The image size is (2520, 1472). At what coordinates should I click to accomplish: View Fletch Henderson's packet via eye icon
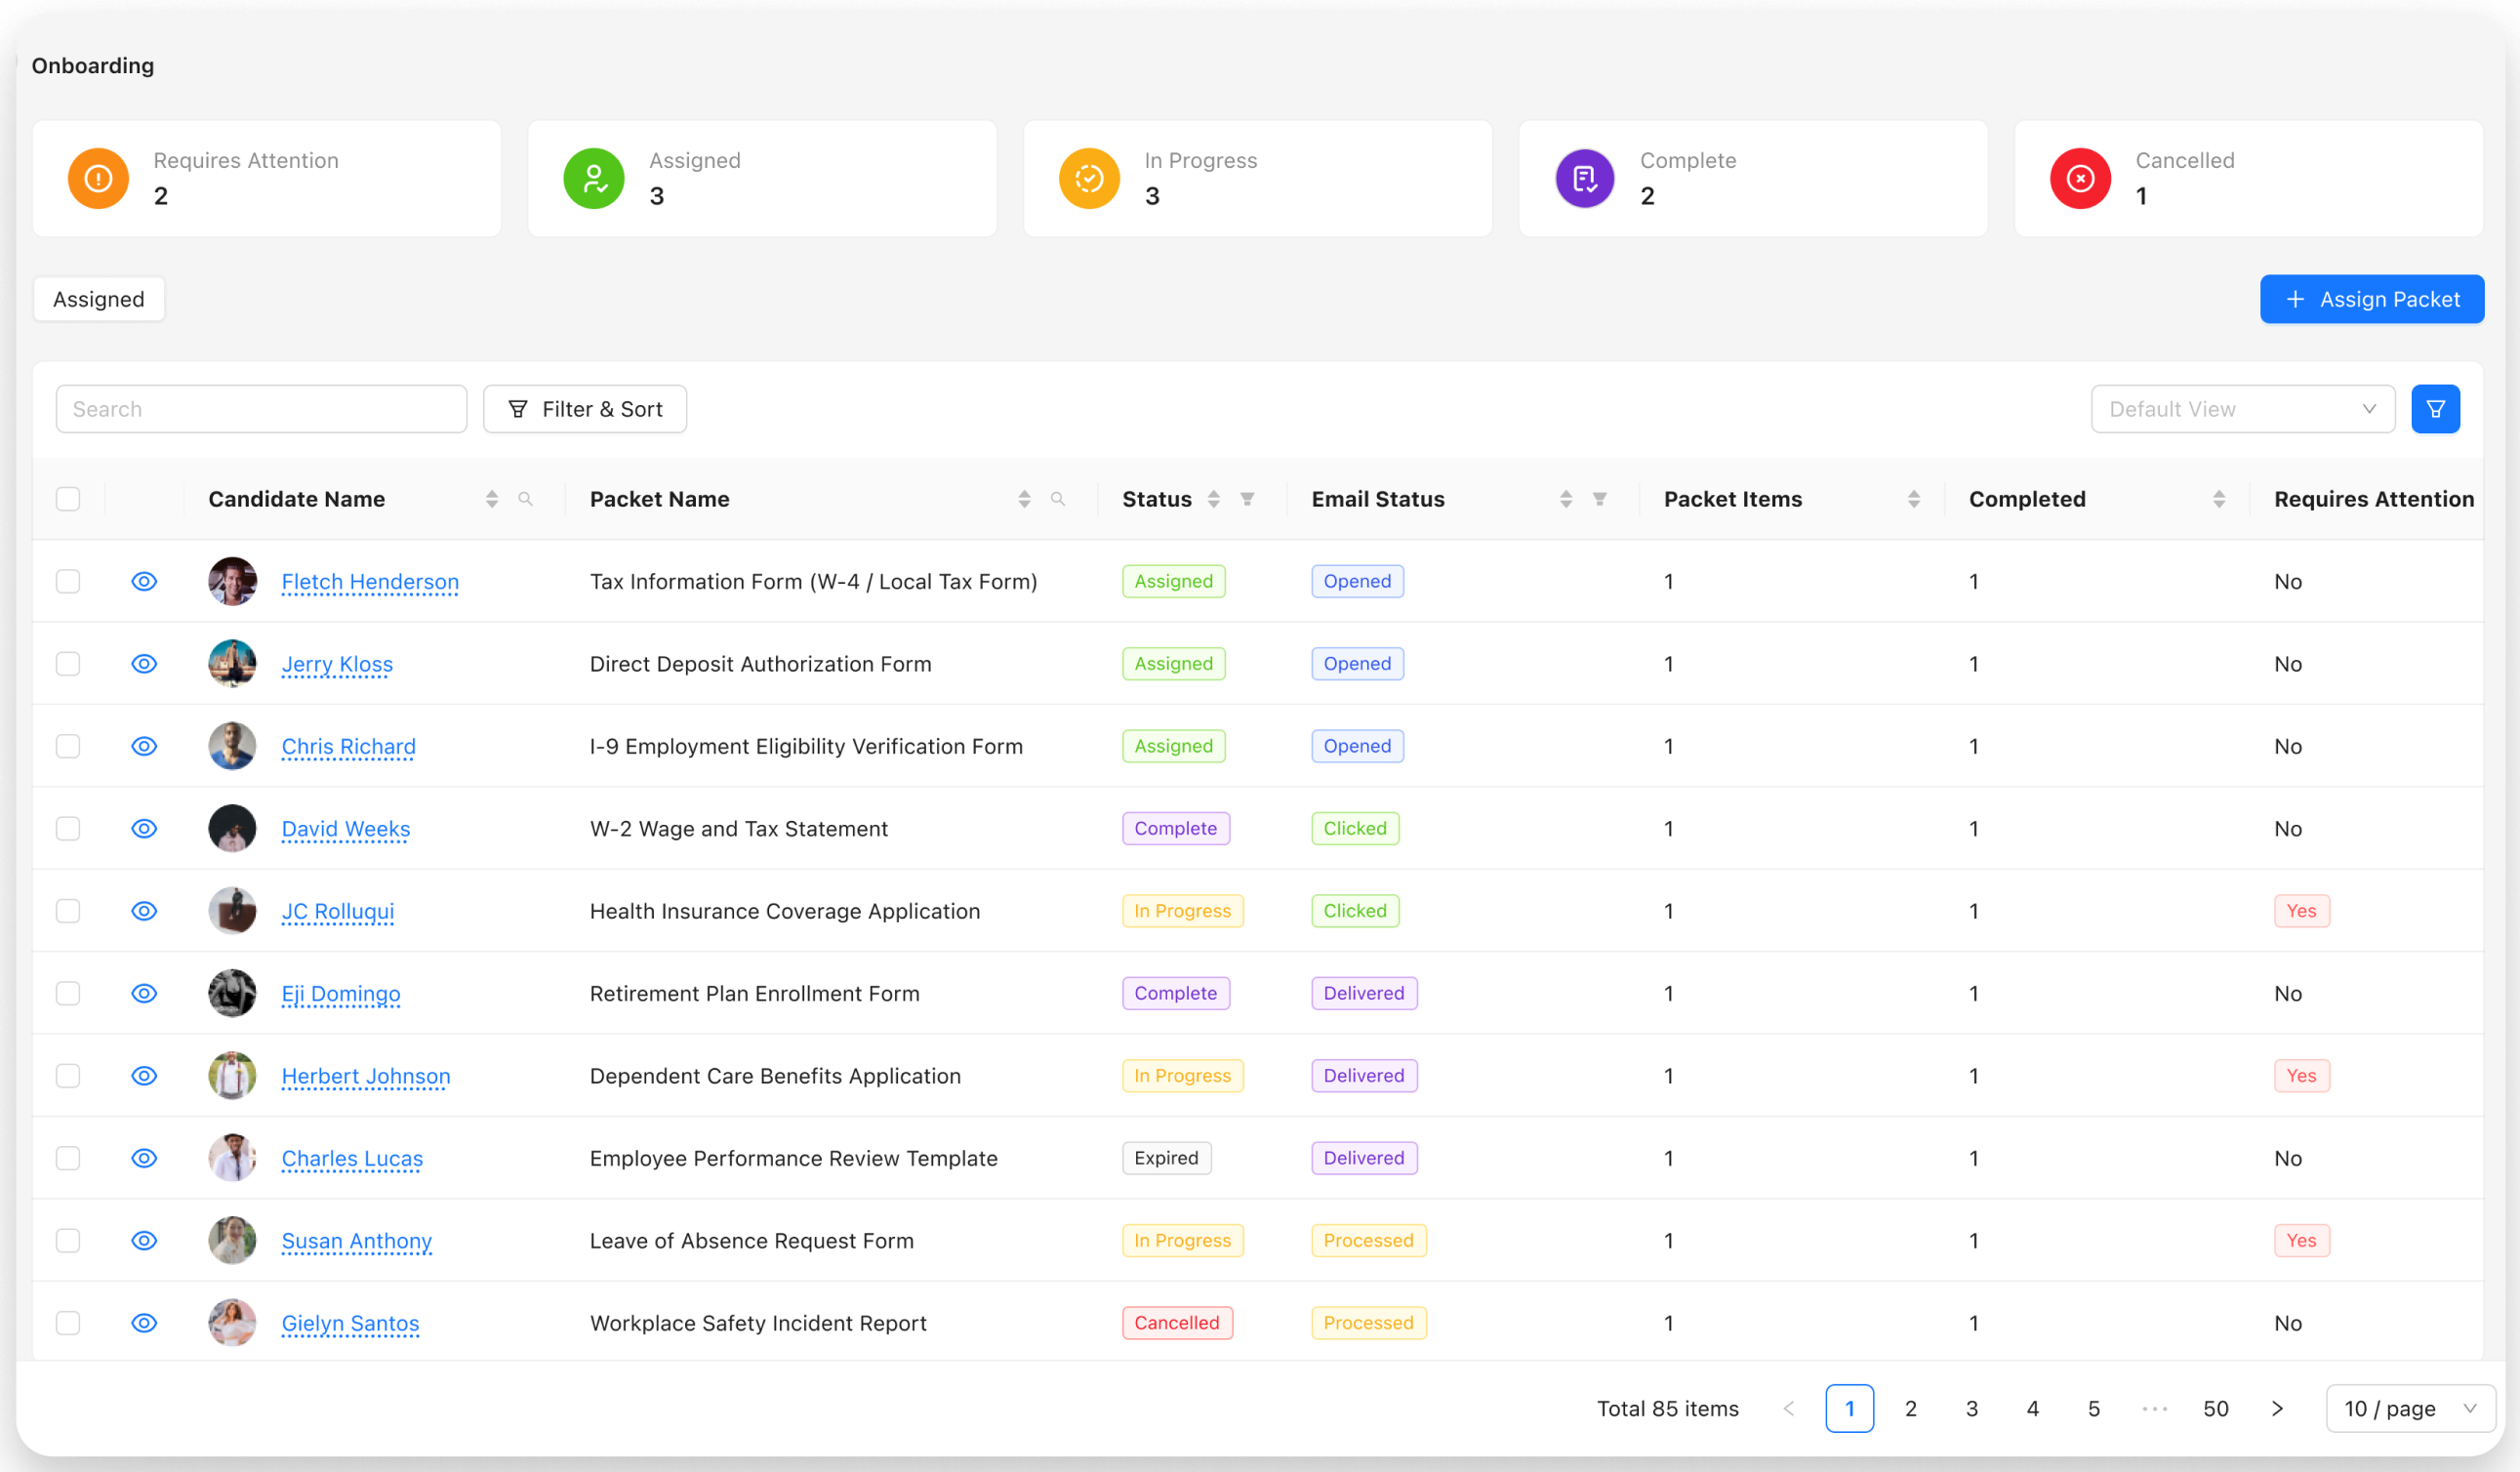pos(144,582)
